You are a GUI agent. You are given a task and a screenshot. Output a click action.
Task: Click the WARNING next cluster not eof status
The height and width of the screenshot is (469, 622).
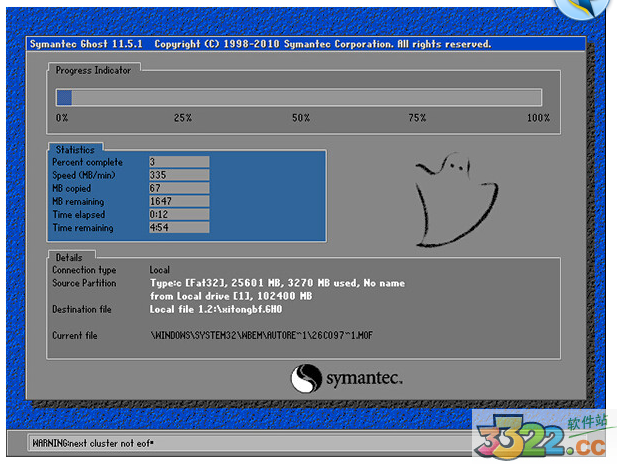tap(93, 443)
